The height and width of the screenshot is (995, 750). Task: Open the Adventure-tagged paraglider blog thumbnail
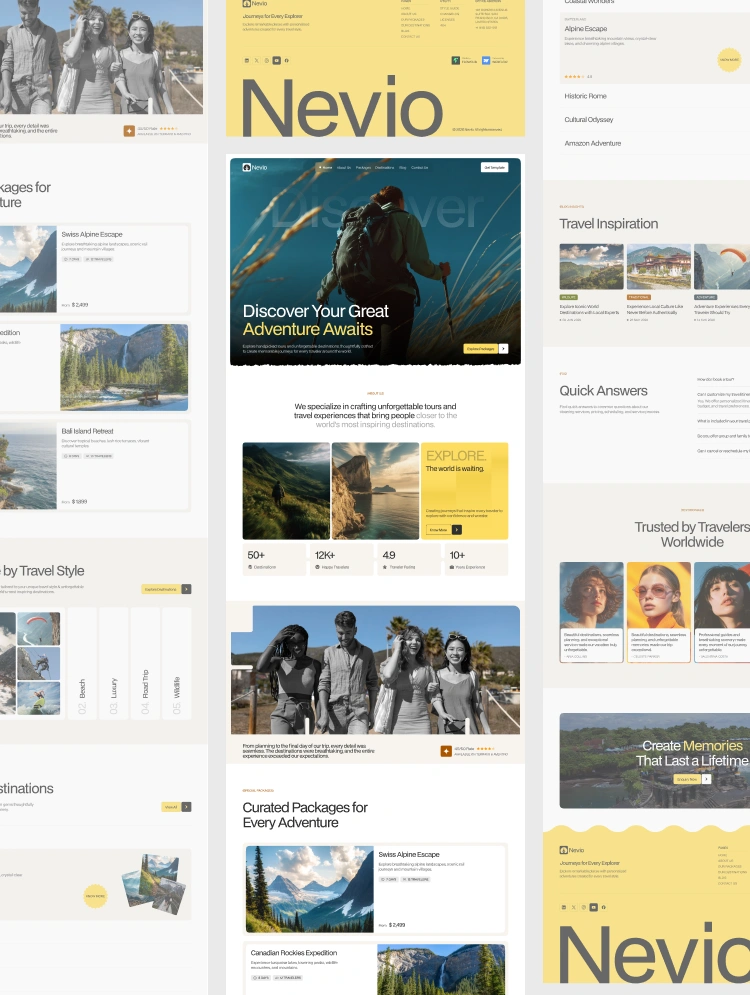[722, 267]
